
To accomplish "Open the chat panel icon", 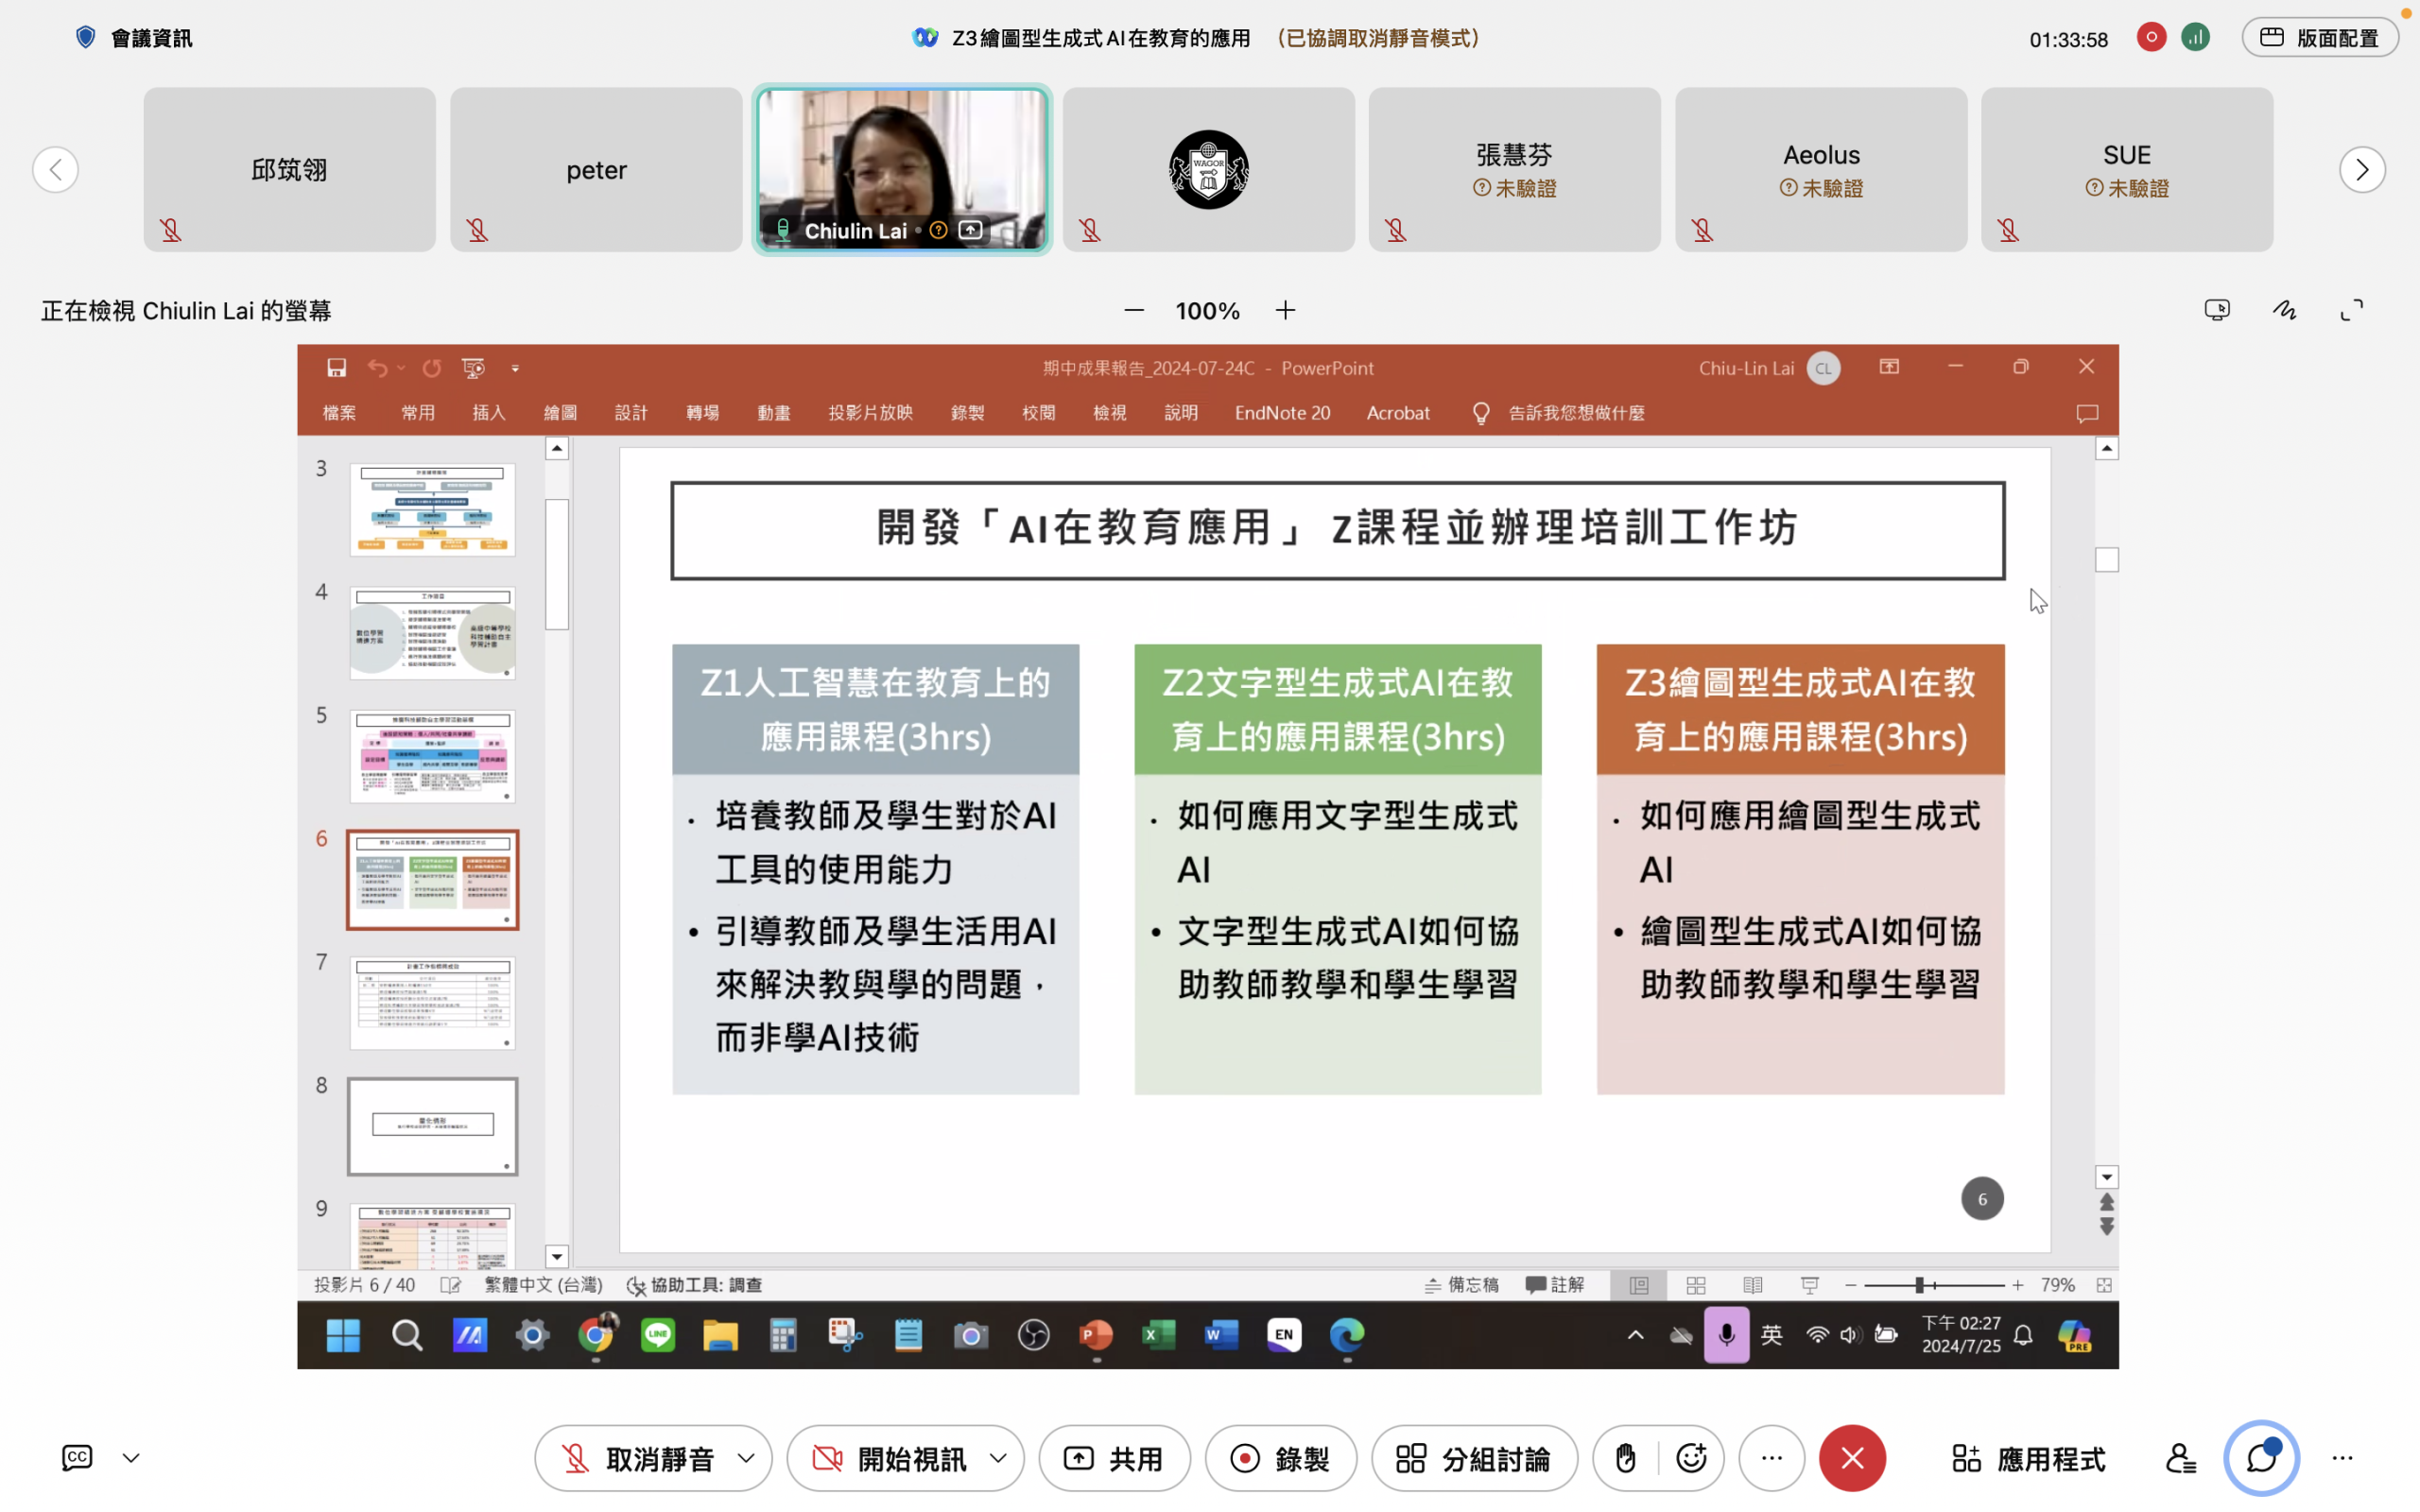I will pyautogui.click(x=2261, y=1458).
